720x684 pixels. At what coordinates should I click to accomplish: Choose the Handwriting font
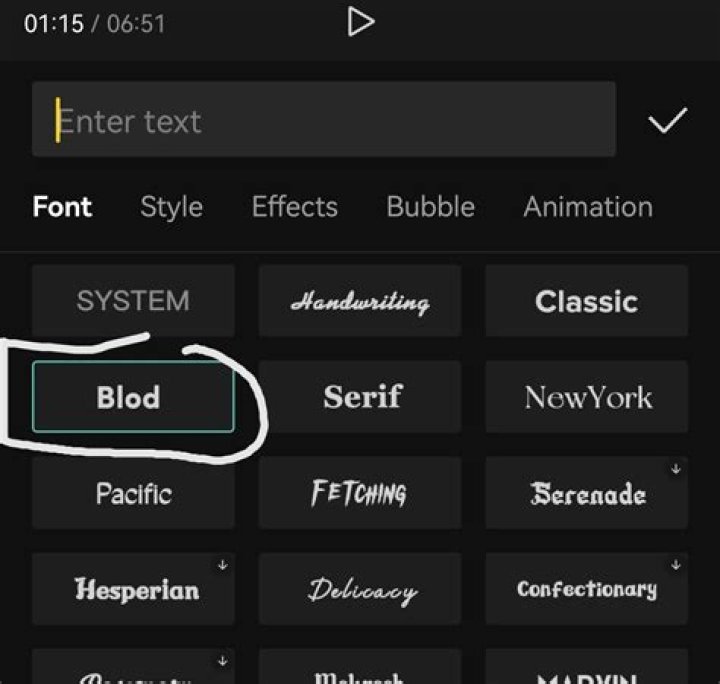tap(360, 301)
